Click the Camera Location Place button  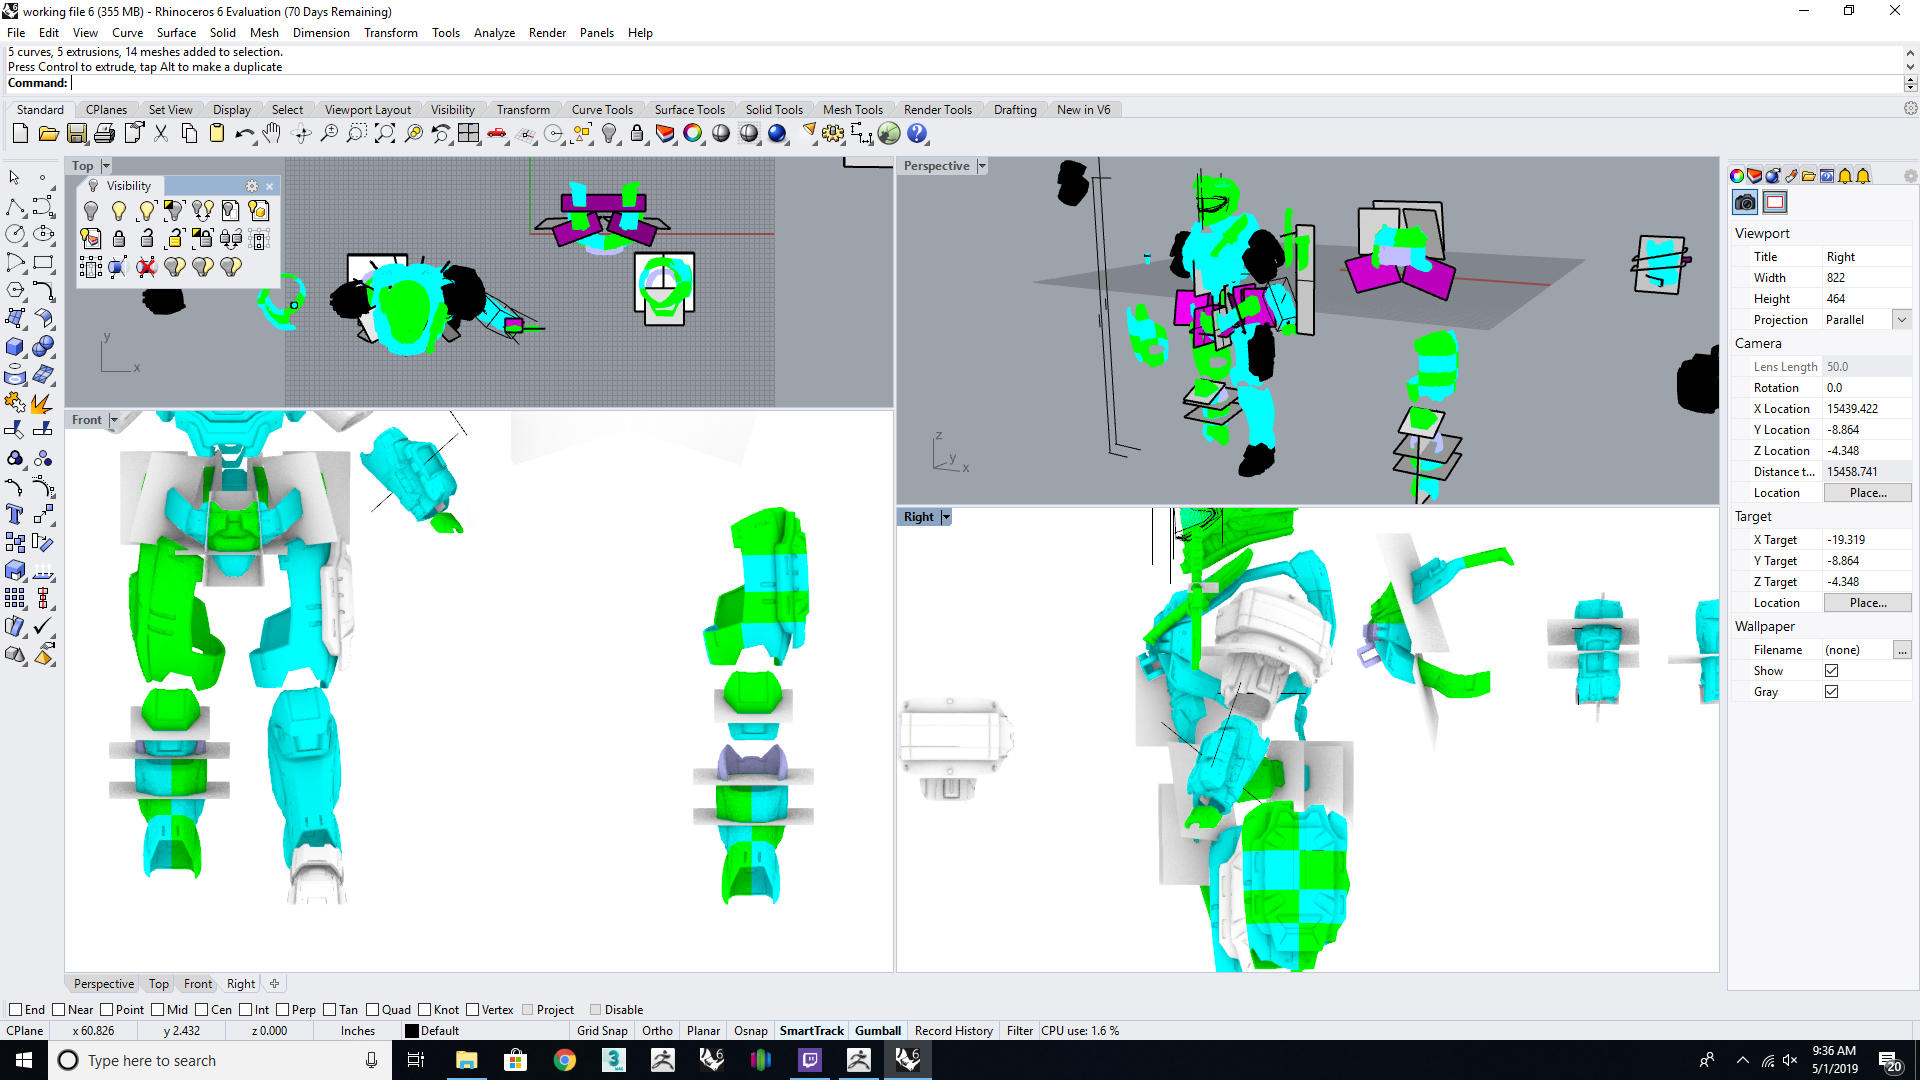(1867, 493)
